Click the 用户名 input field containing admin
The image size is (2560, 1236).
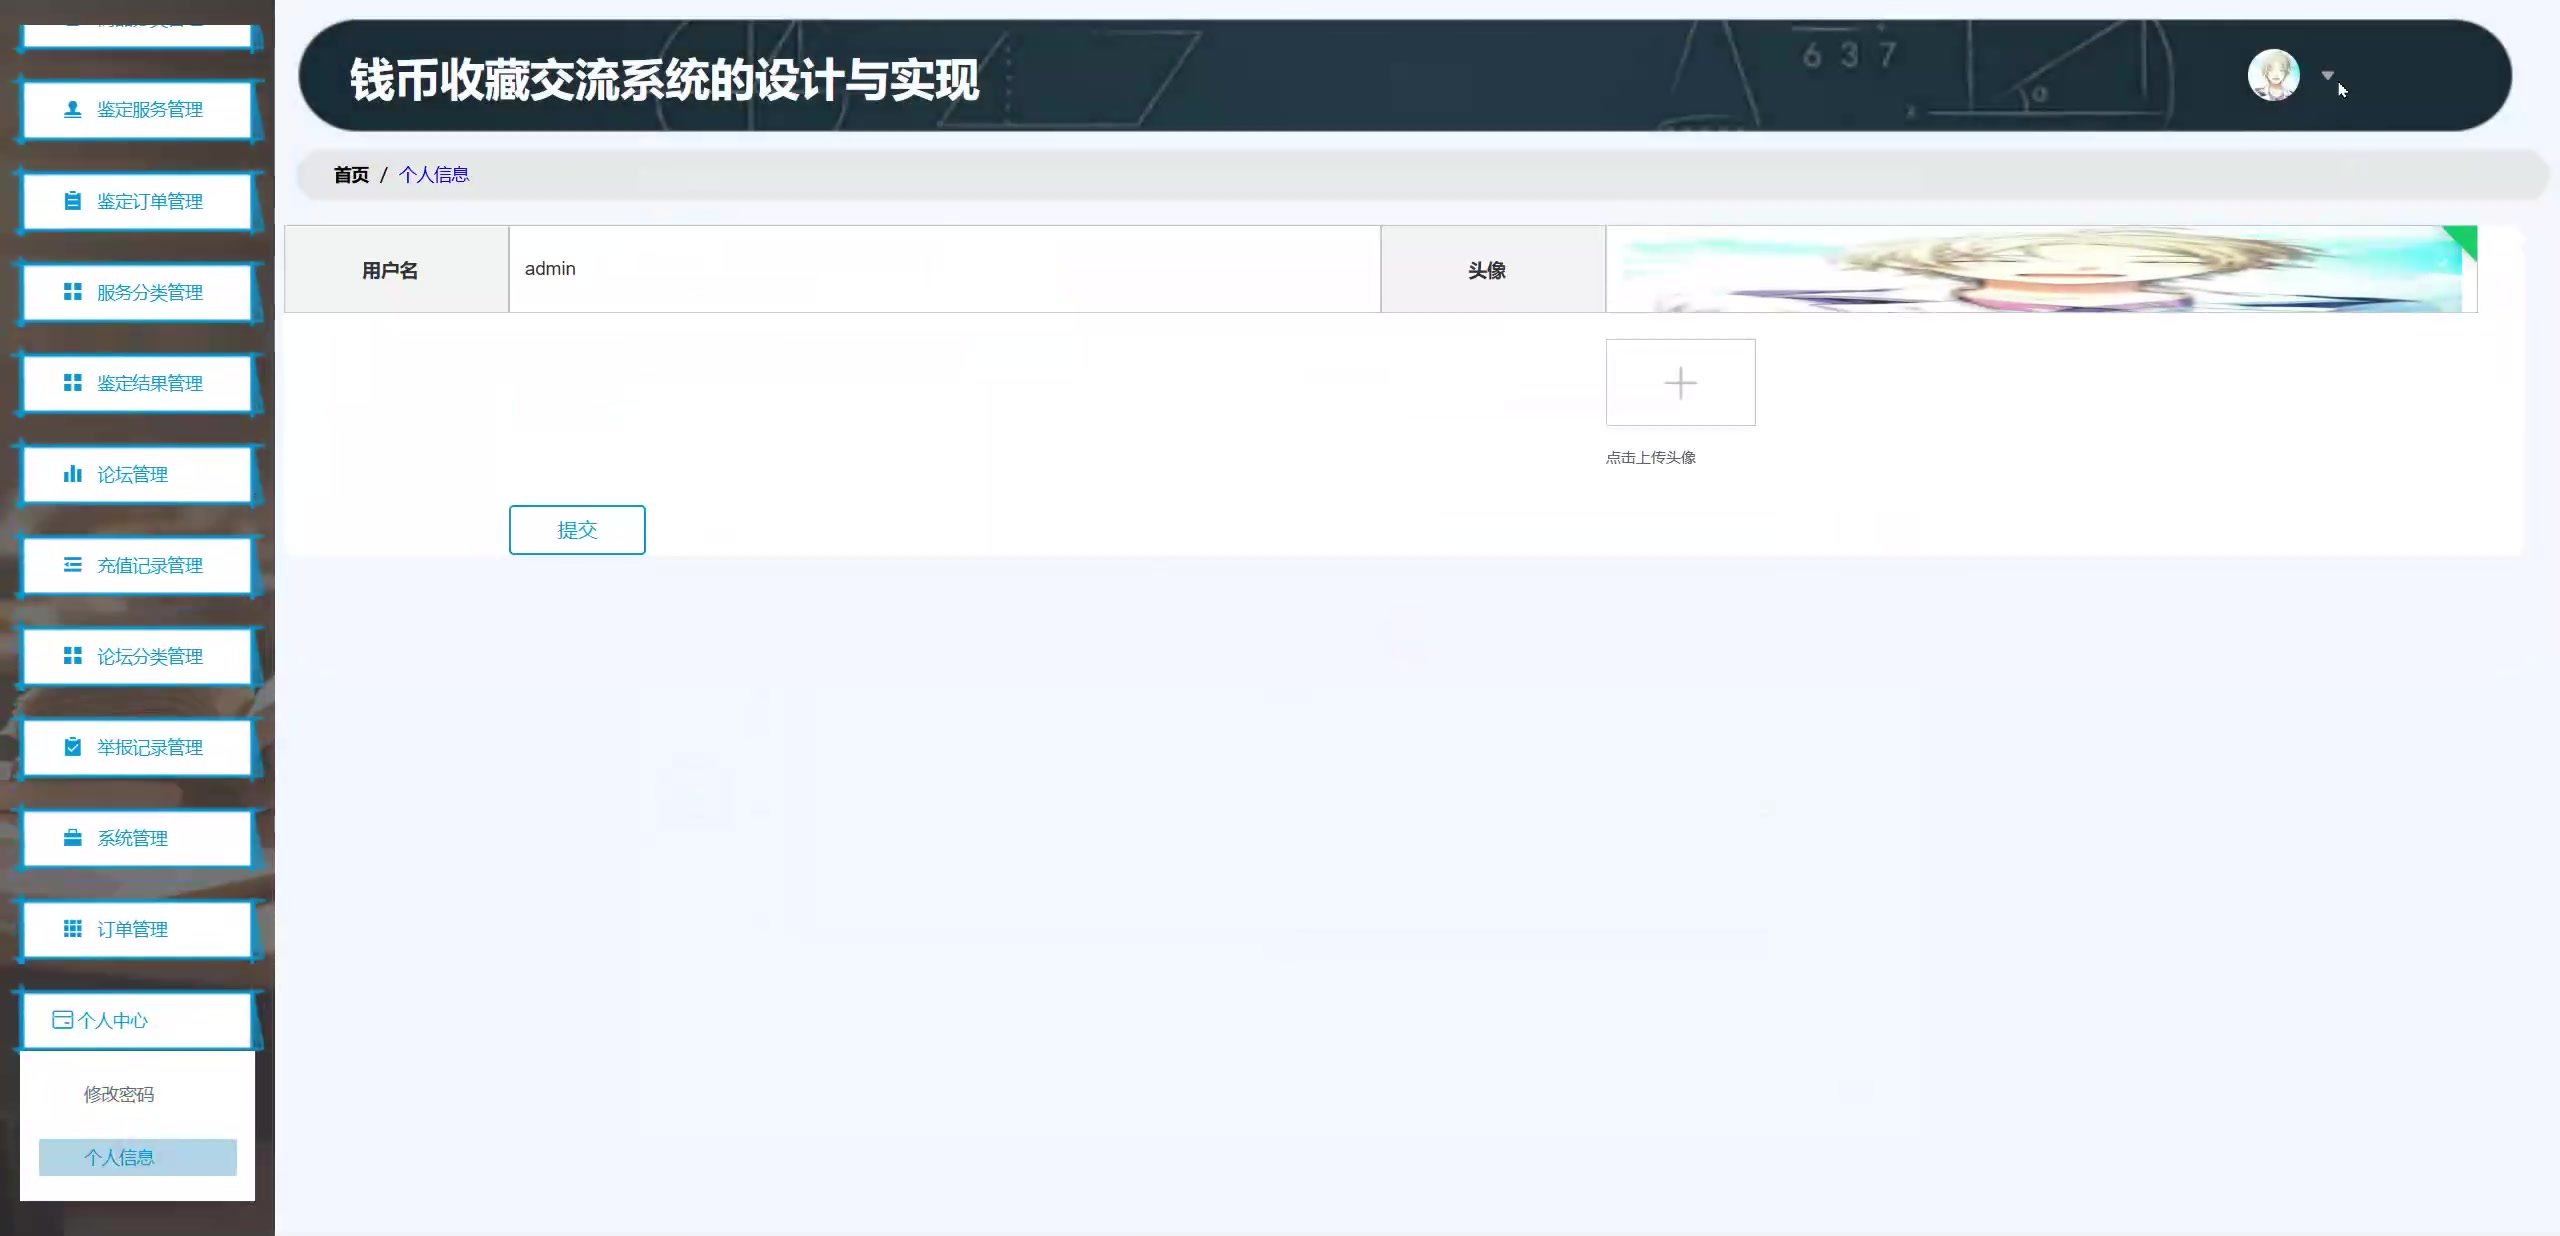tap(944, 269)
